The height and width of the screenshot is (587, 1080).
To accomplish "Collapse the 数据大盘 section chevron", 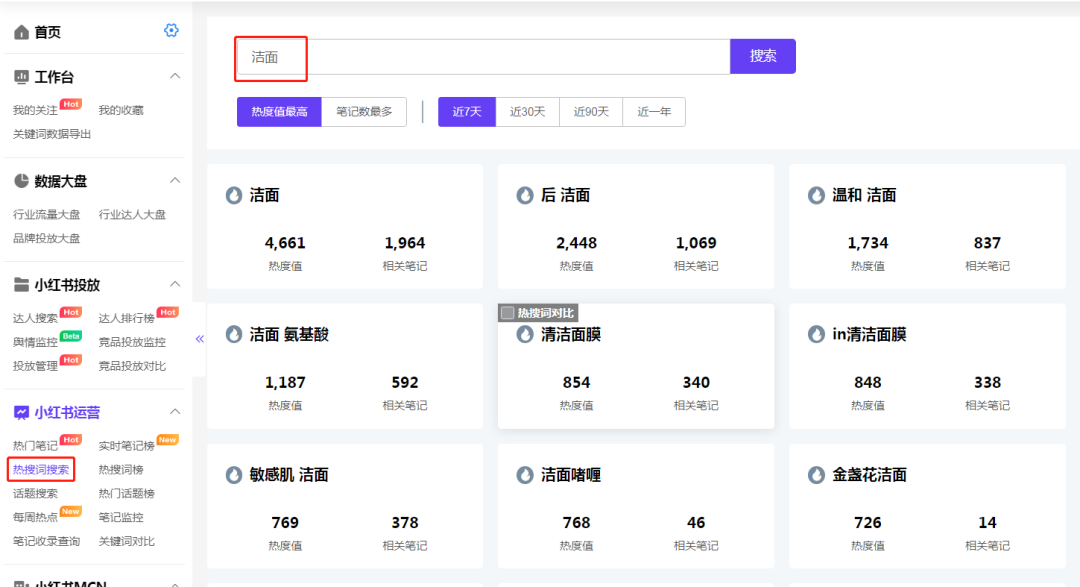I will (176, 181).
